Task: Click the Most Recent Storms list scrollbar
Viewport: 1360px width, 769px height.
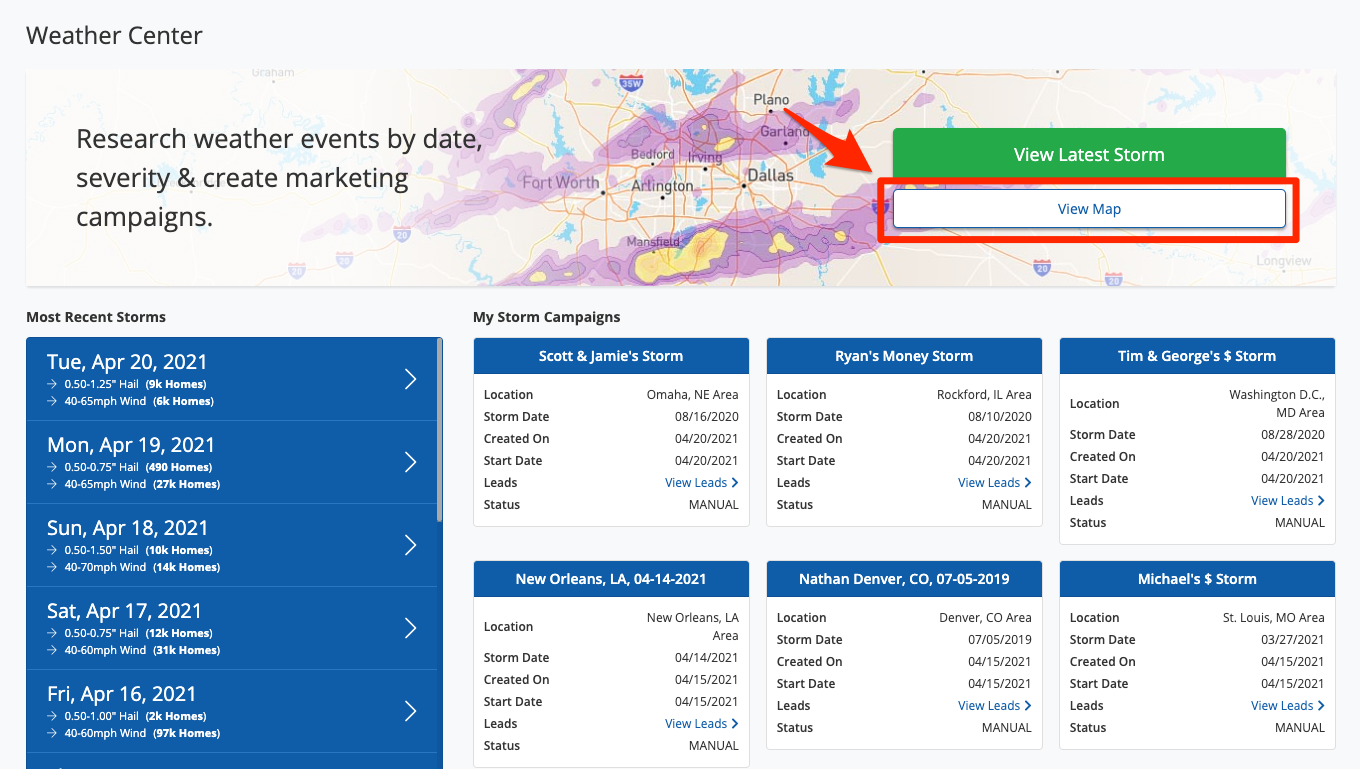Action: point(439,430)
